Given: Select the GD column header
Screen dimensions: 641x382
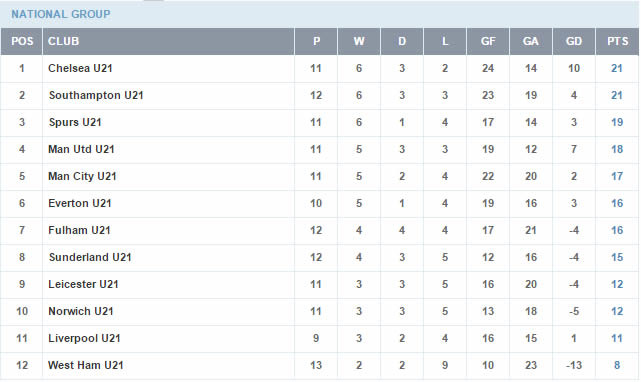Looking at the screenshot, I should click(x=574, y=41).
